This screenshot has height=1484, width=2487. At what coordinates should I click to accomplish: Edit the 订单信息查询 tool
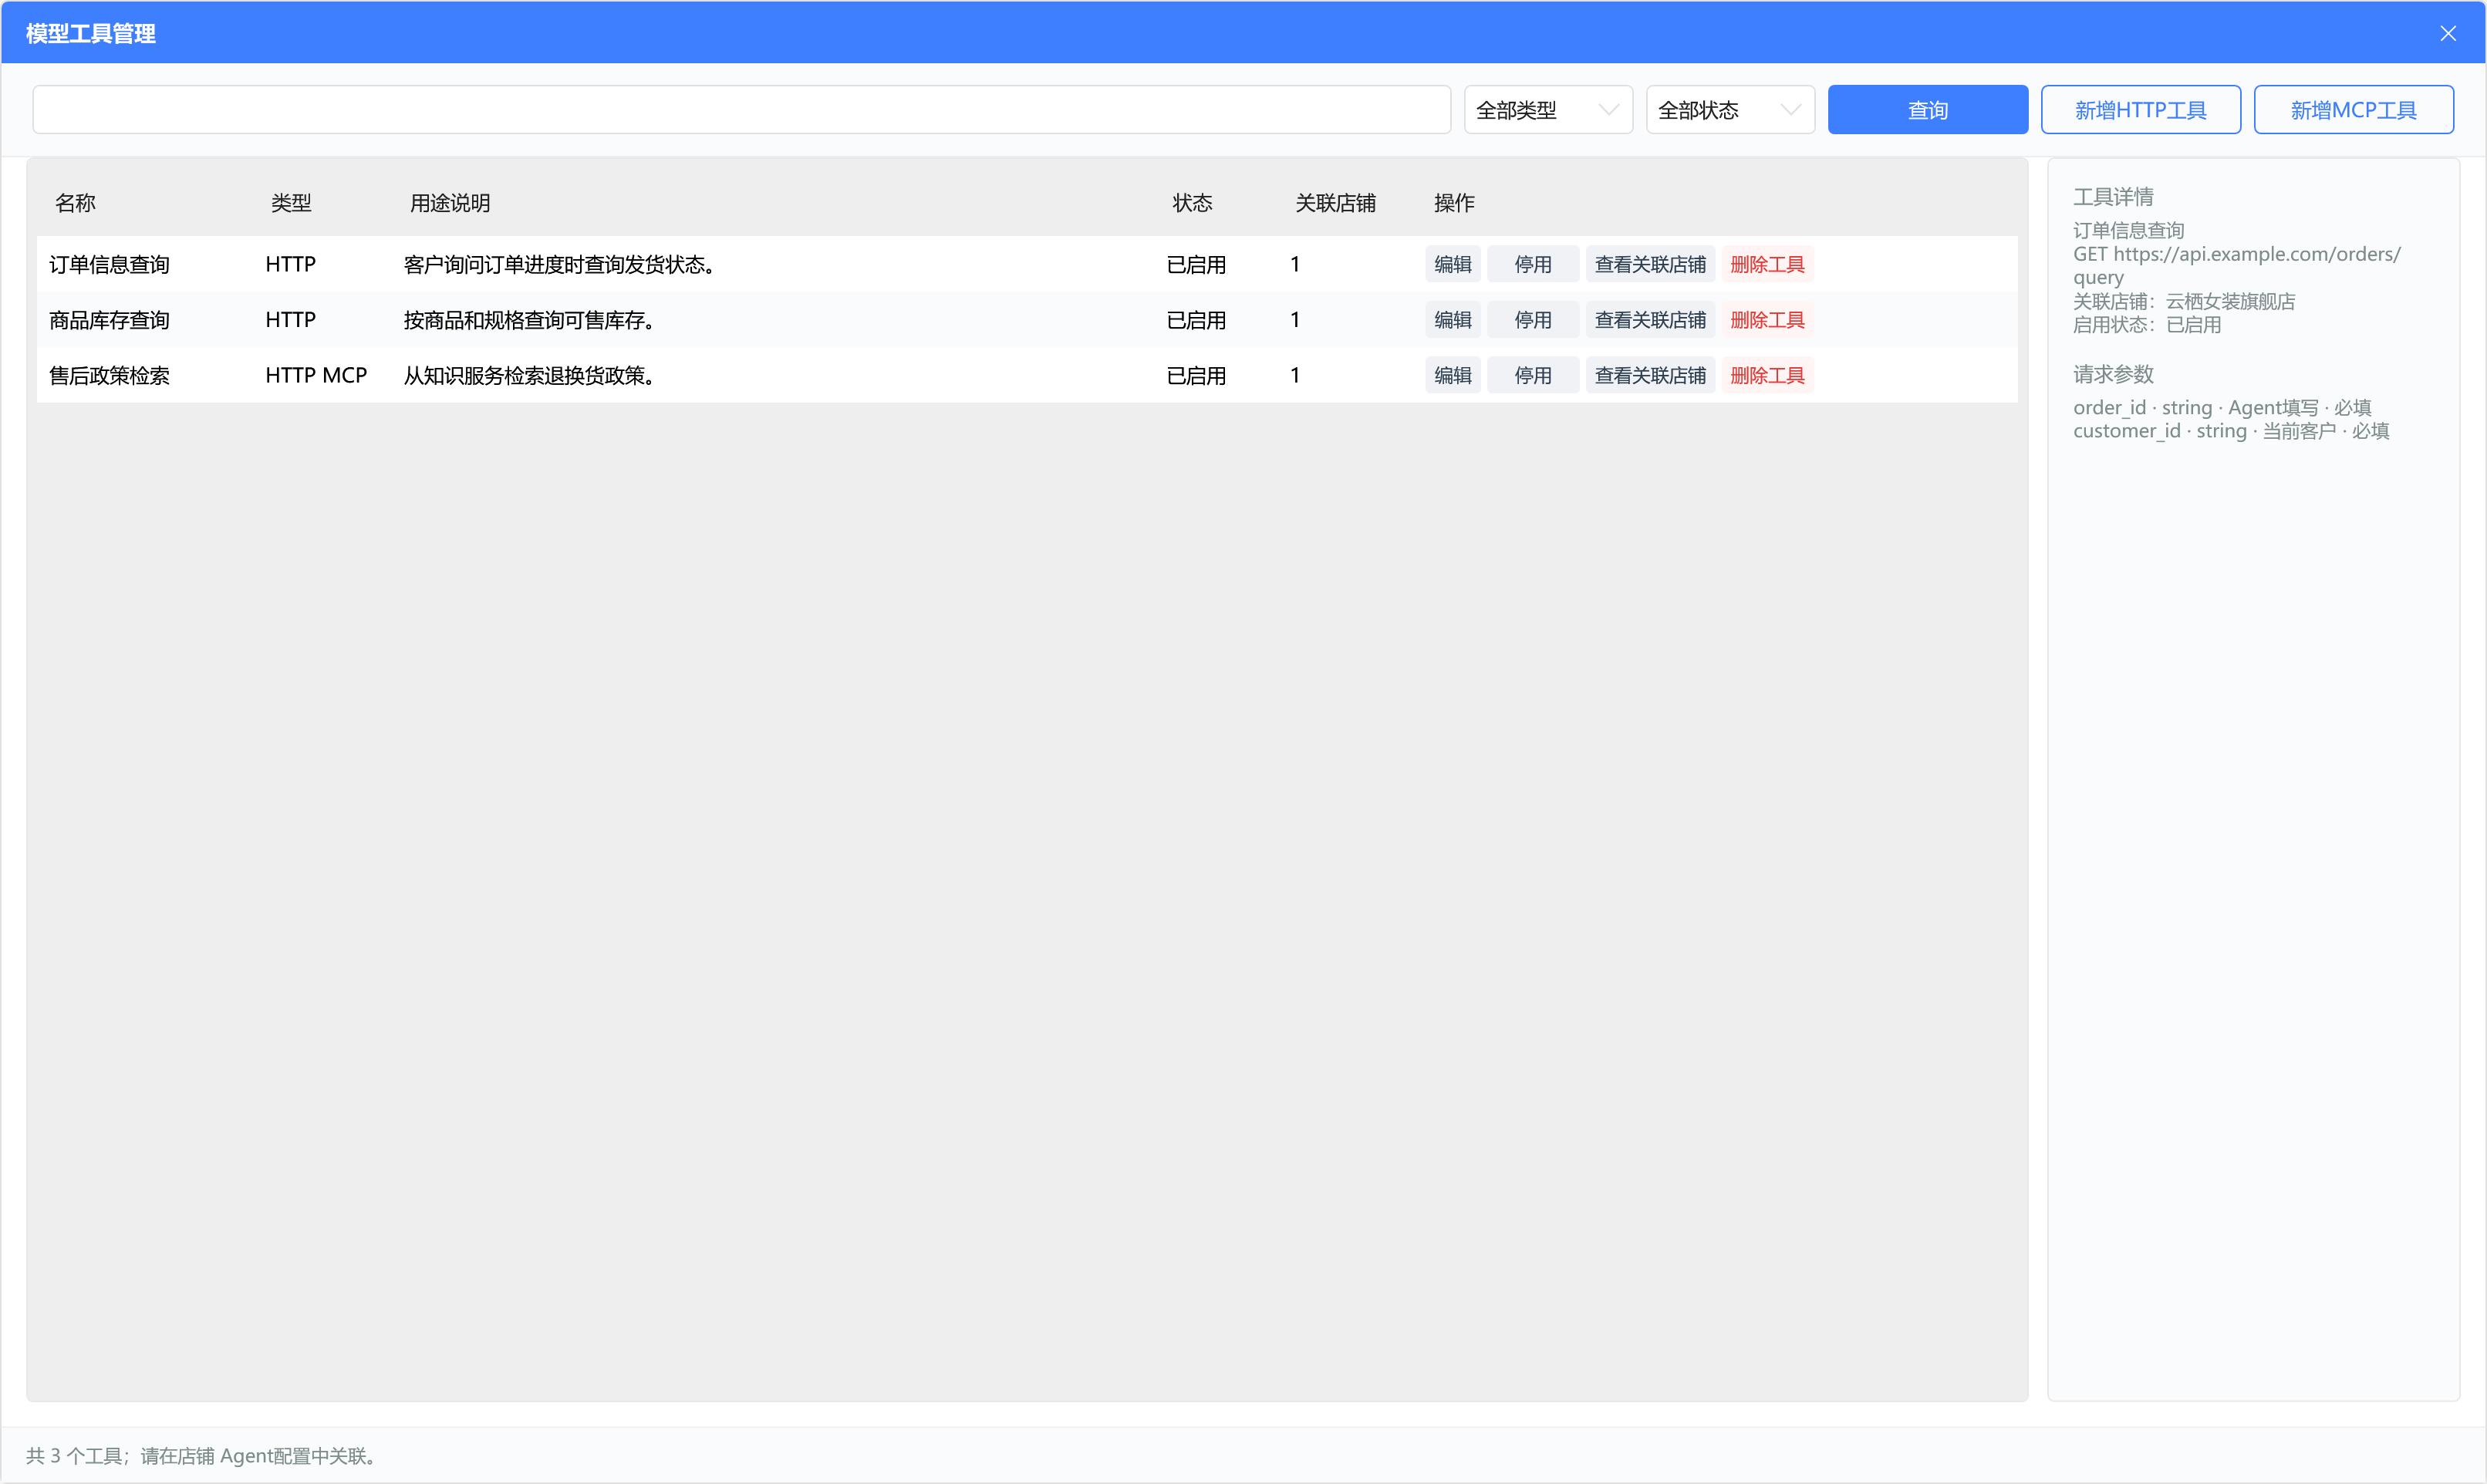(x=1452, y=264)
